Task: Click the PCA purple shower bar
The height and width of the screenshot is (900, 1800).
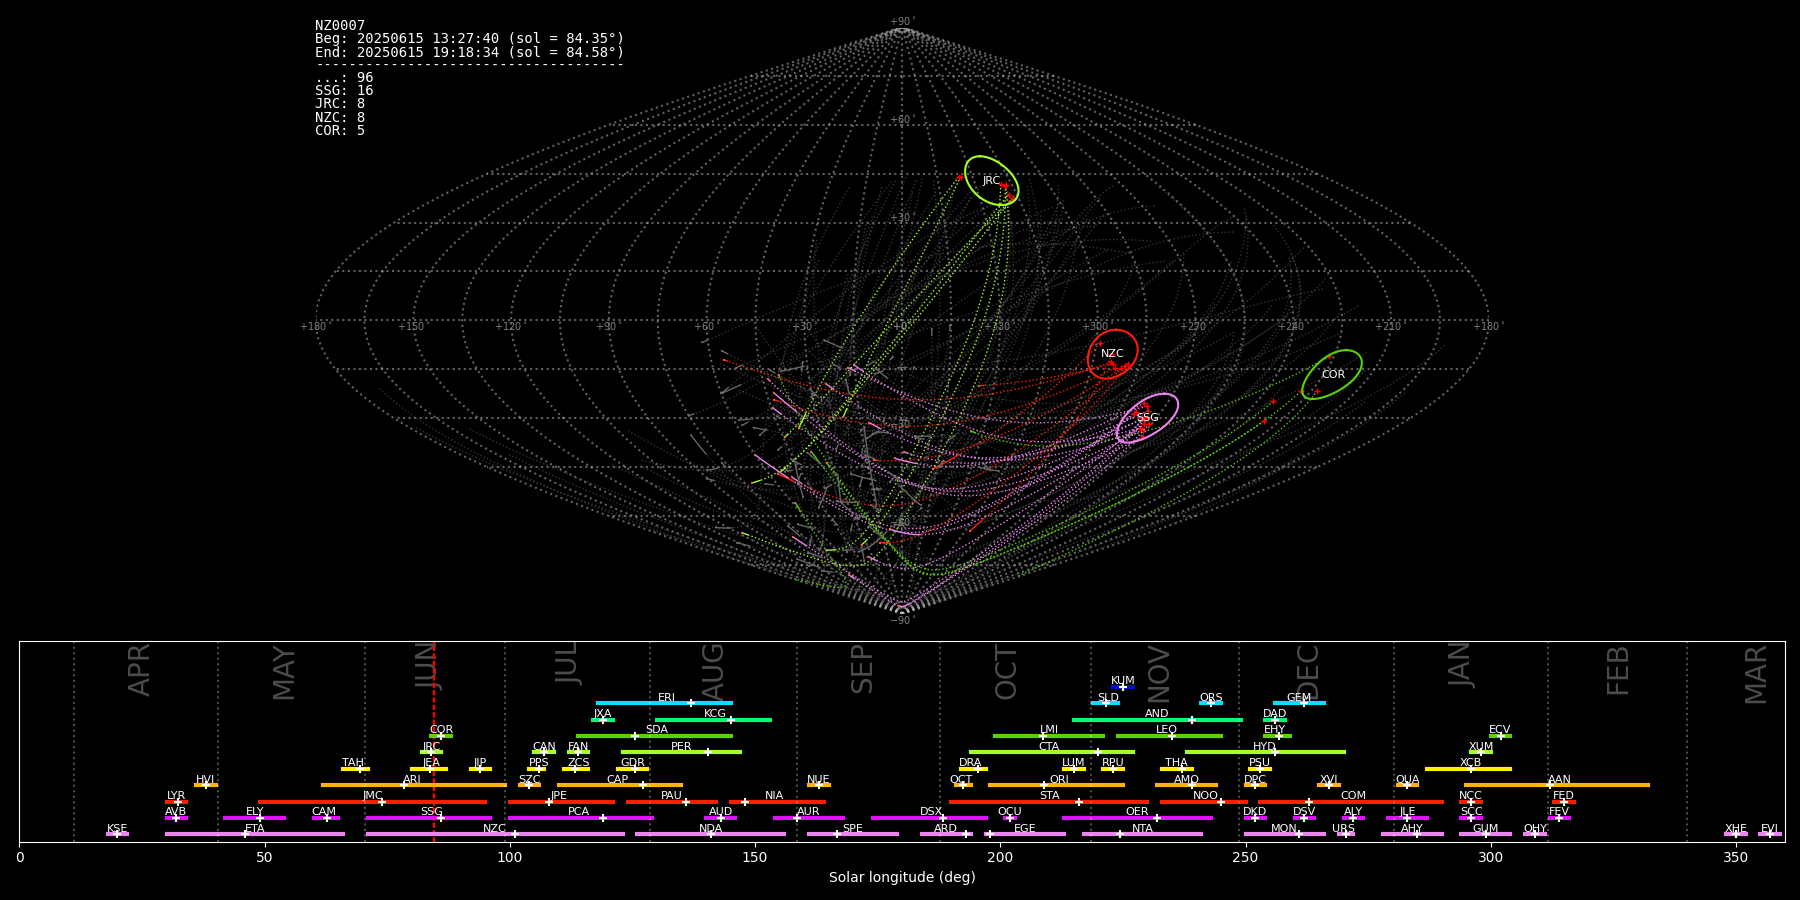Action: 580,818
